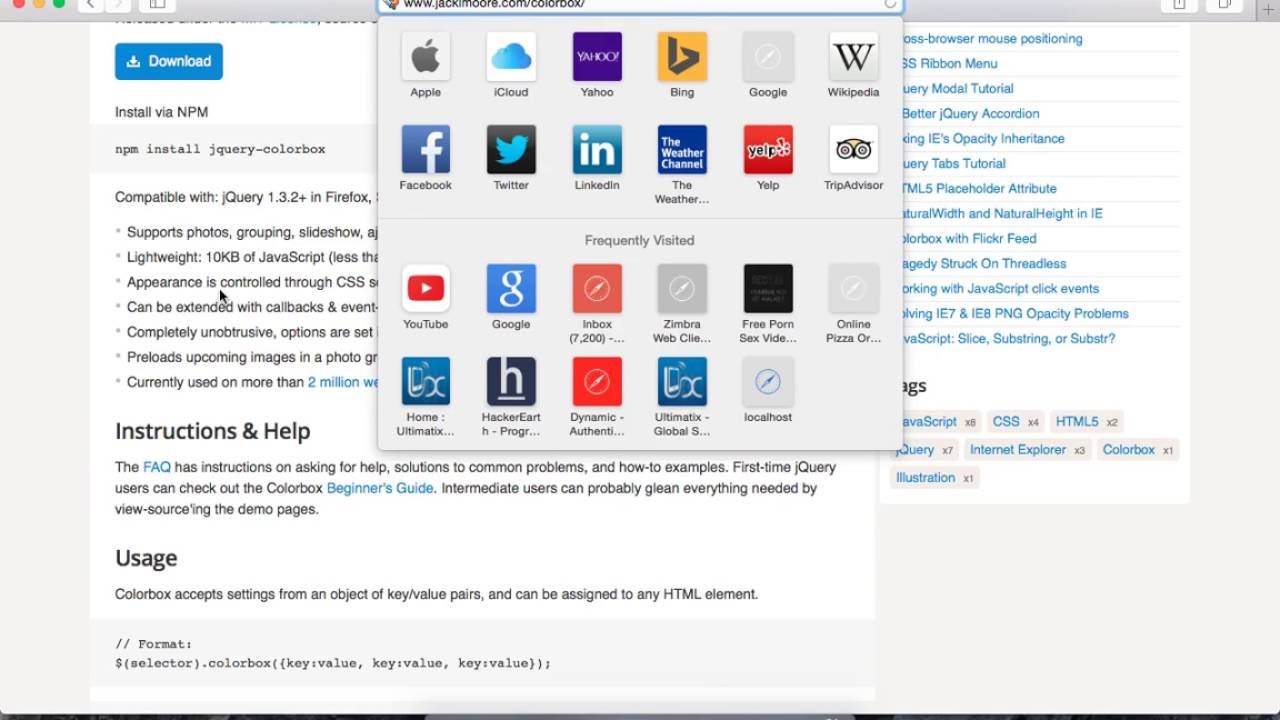Go back with Safari's back arrow
The image size is (1280, 720).
[x=90, y=4]
